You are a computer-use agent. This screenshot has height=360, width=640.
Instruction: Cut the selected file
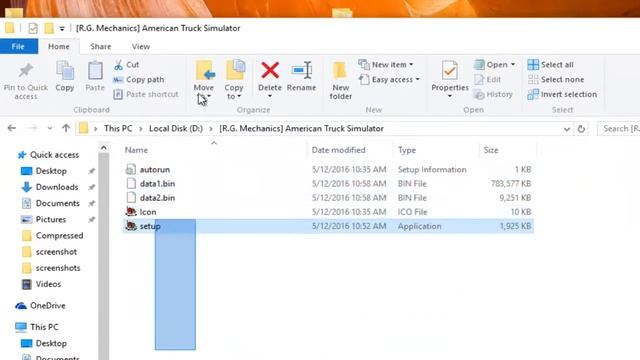tap(127, 64)
